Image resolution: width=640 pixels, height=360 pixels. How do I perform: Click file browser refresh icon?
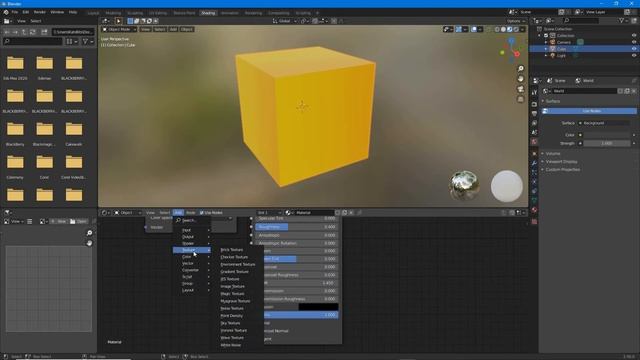point(33,32)
